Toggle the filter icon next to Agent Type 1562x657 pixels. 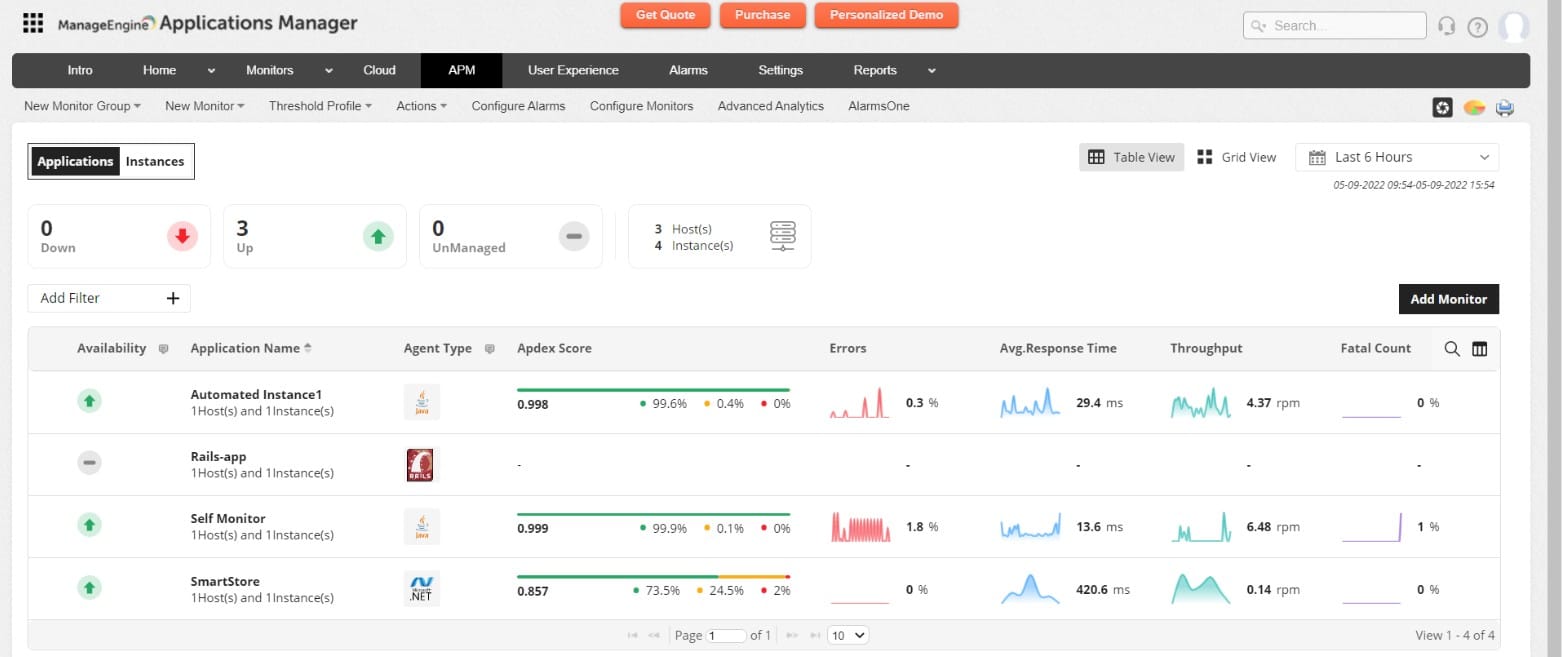pyautogui.click(x=489, y=348)
